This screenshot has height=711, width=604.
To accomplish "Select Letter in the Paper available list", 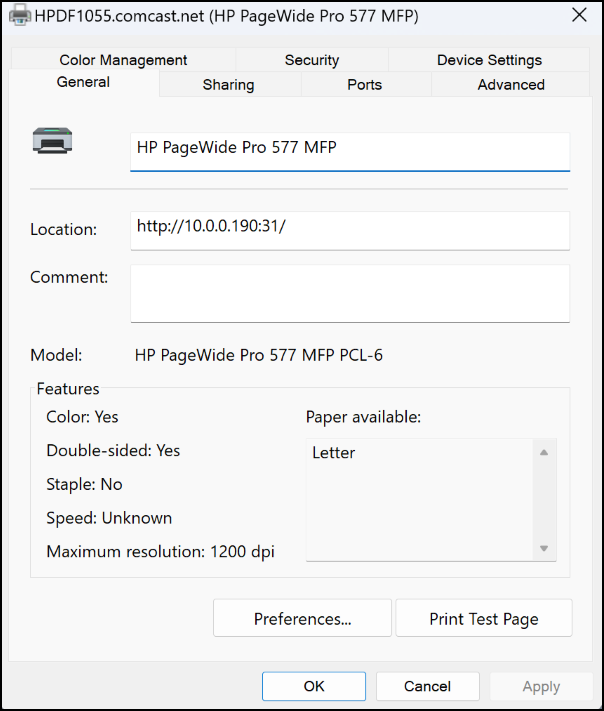I will 334,453.
